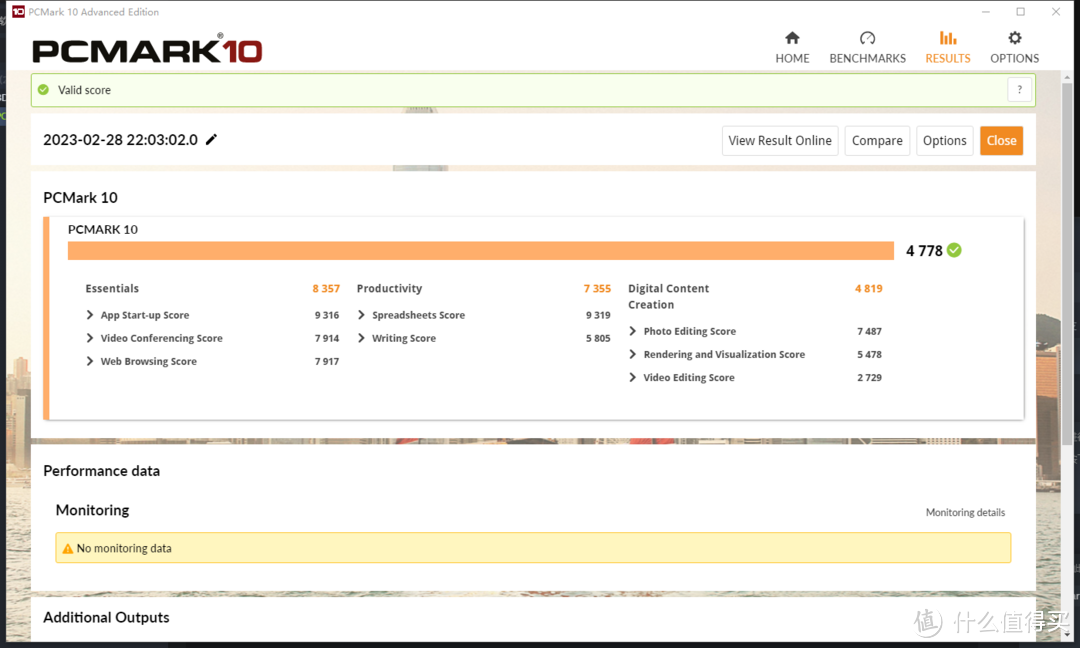Click the orange PCMark 10 score bar
1080x648 pixels.
[481, 251]
